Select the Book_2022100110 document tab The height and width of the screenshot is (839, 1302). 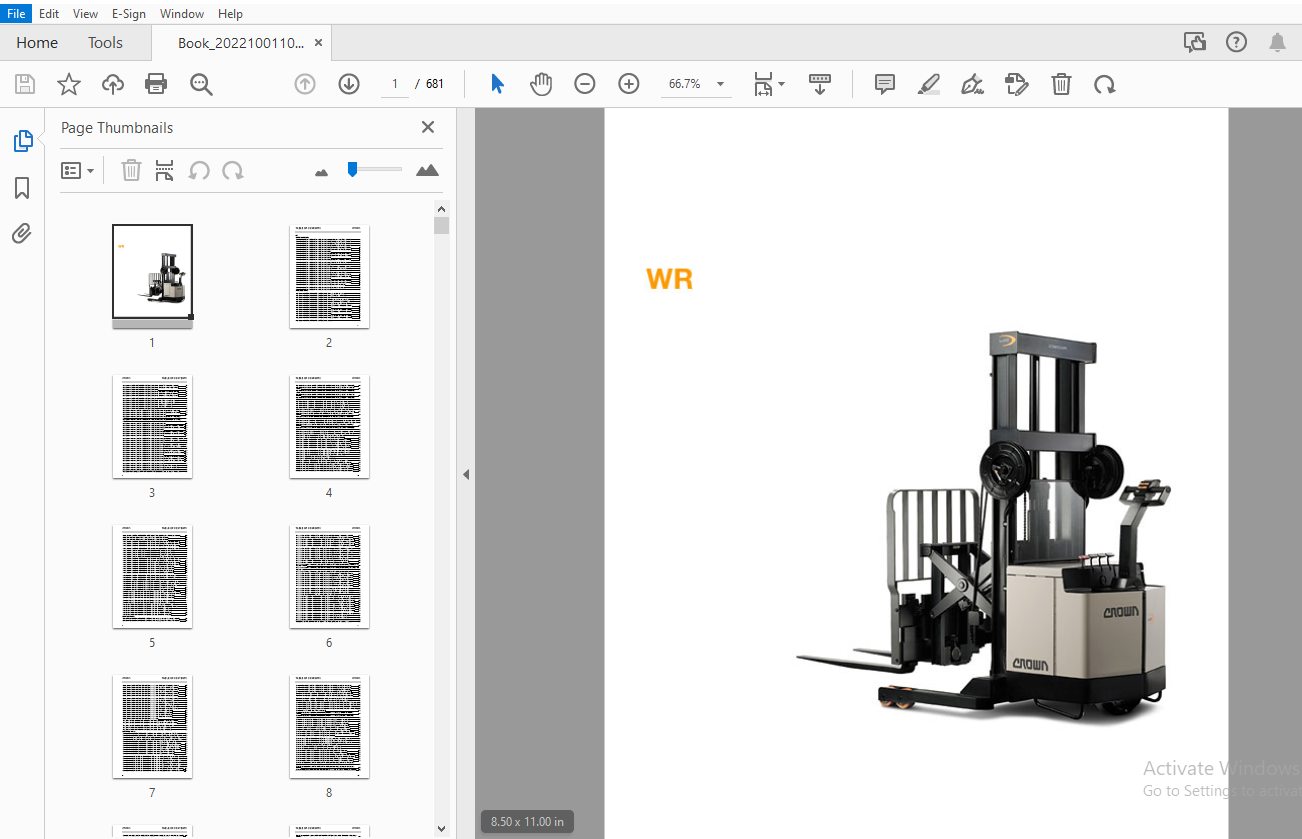pos(240,43)
